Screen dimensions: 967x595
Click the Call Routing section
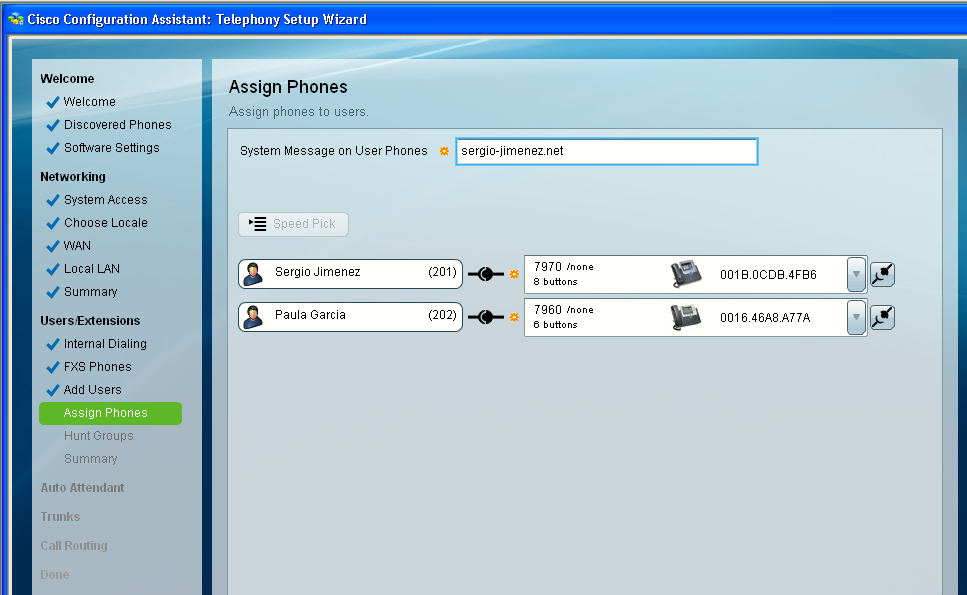coord(73,546)
